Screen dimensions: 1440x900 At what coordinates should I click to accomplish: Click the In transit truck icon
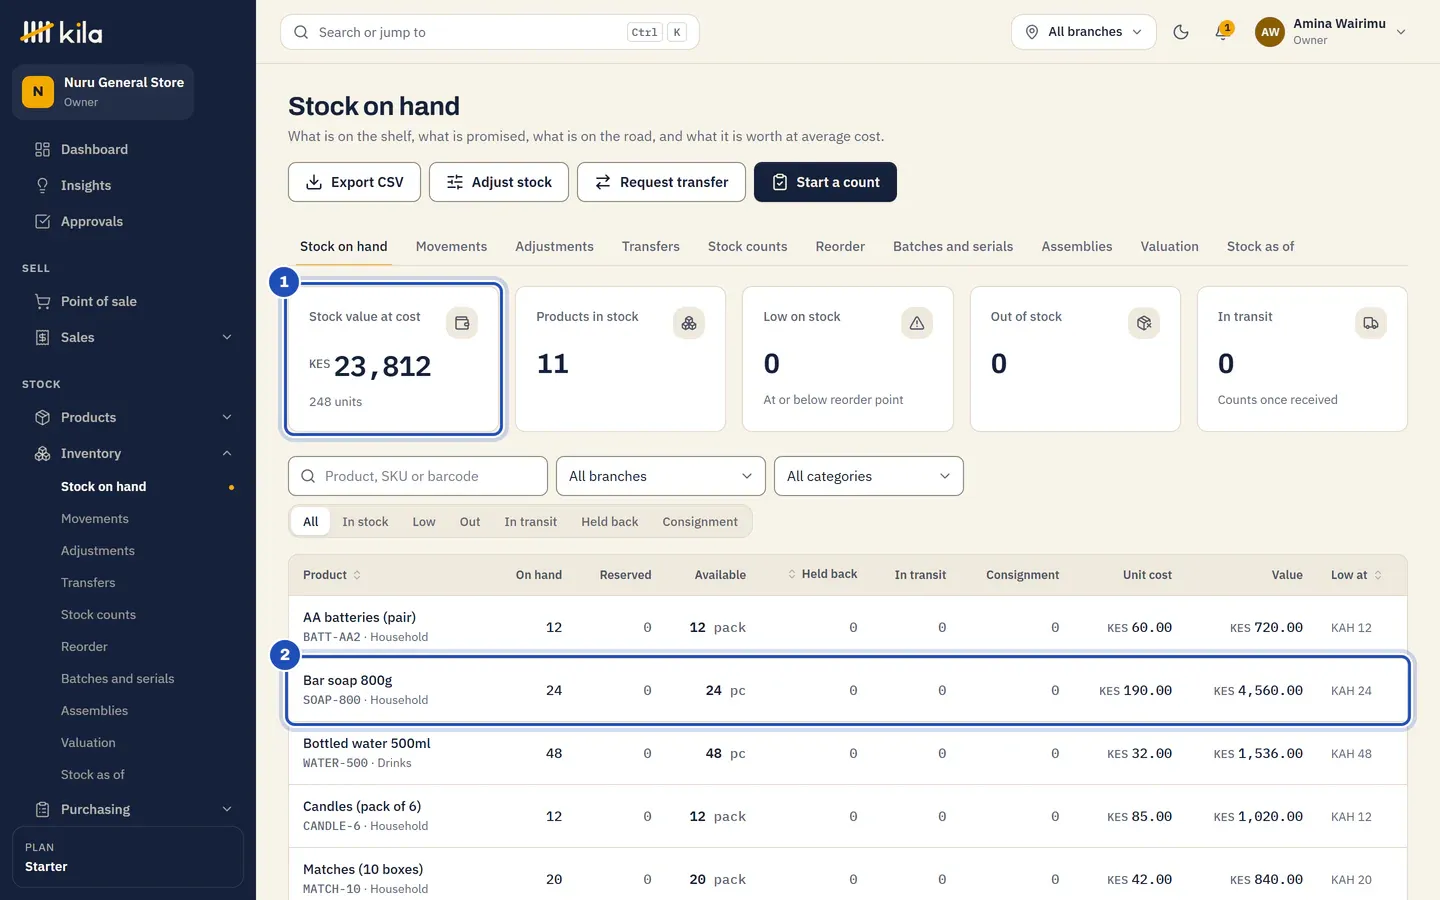(x=1371, y=323)
